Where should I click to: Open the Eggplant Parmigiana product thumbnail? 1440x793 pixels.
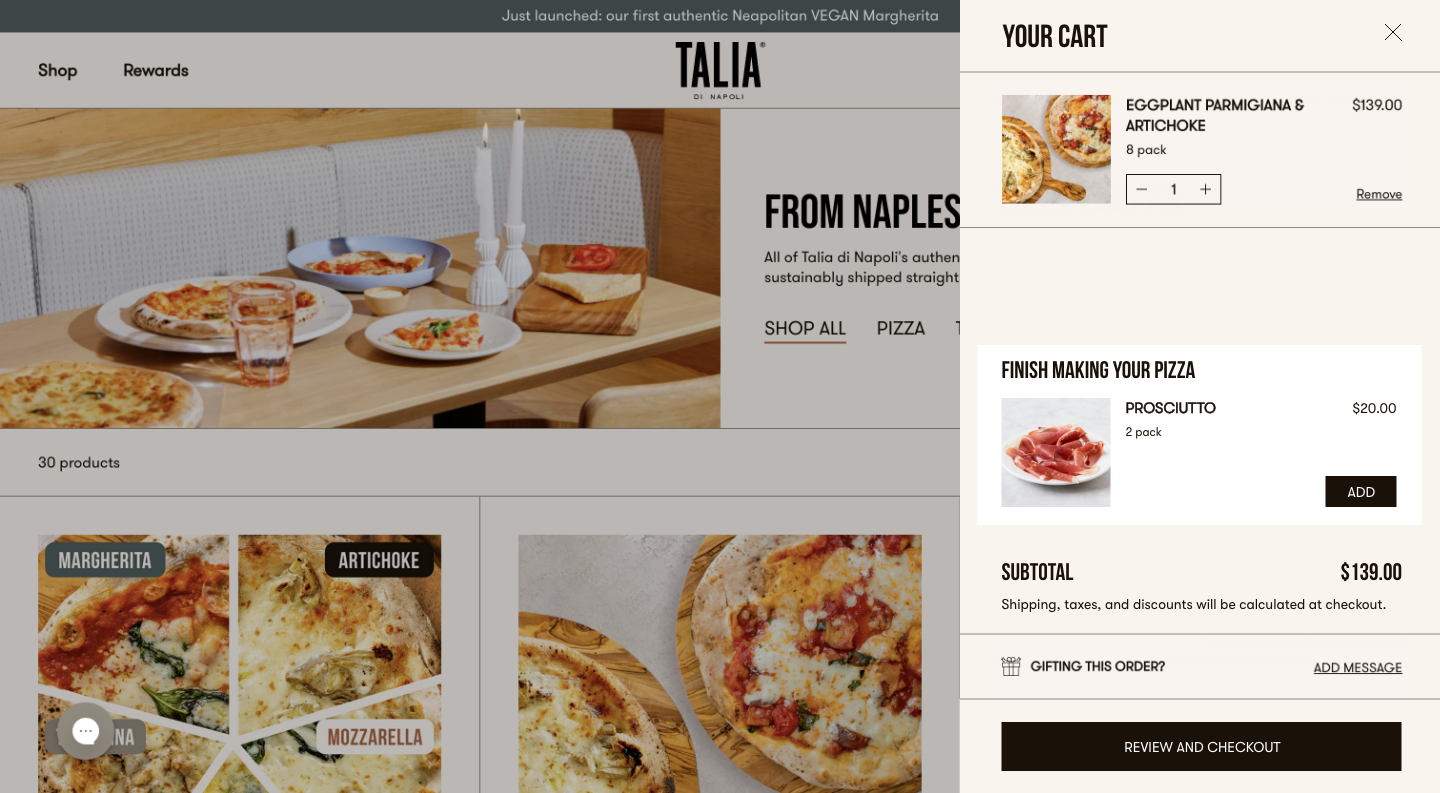coord(1056,149)
